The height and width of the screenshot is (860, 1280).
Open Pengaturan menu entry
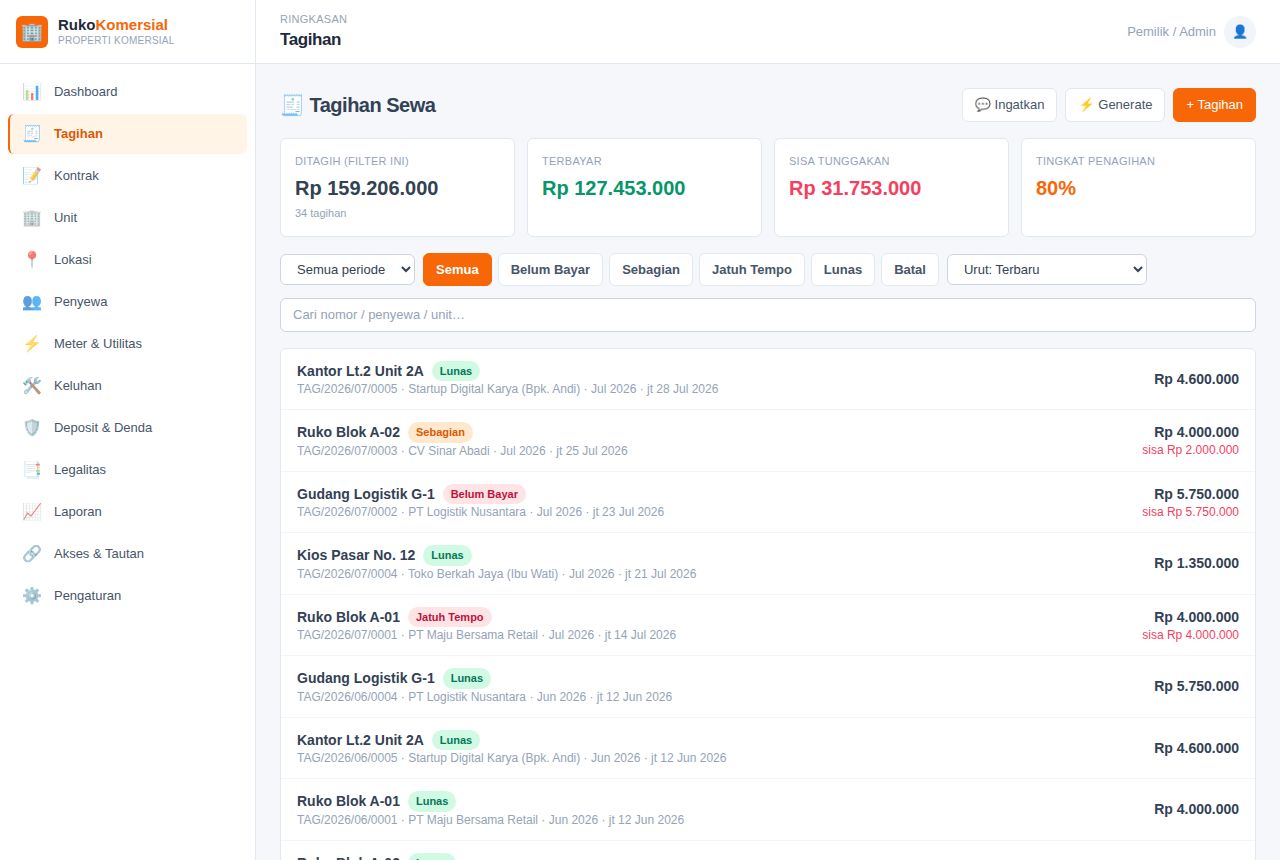pyautogui.click(x=127, y=596)
